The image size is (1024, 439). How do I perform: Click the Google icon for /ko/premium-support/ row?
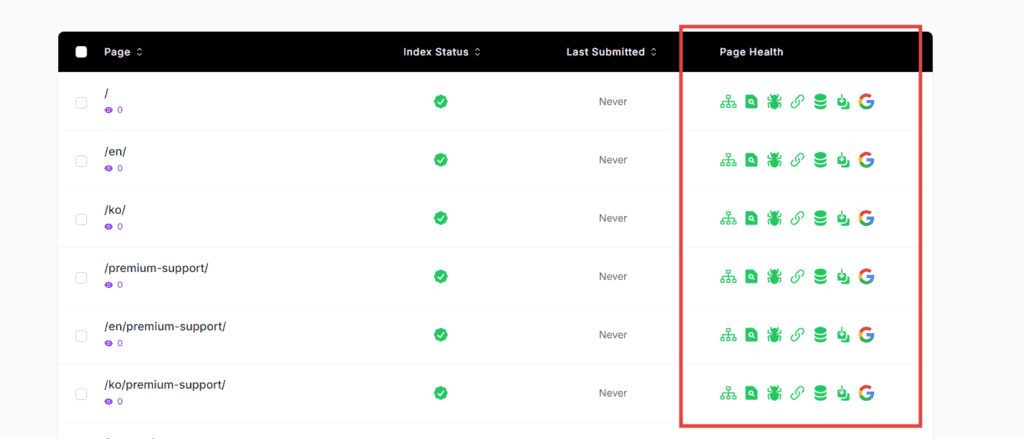pyautogui.click(x=867, y=393)
